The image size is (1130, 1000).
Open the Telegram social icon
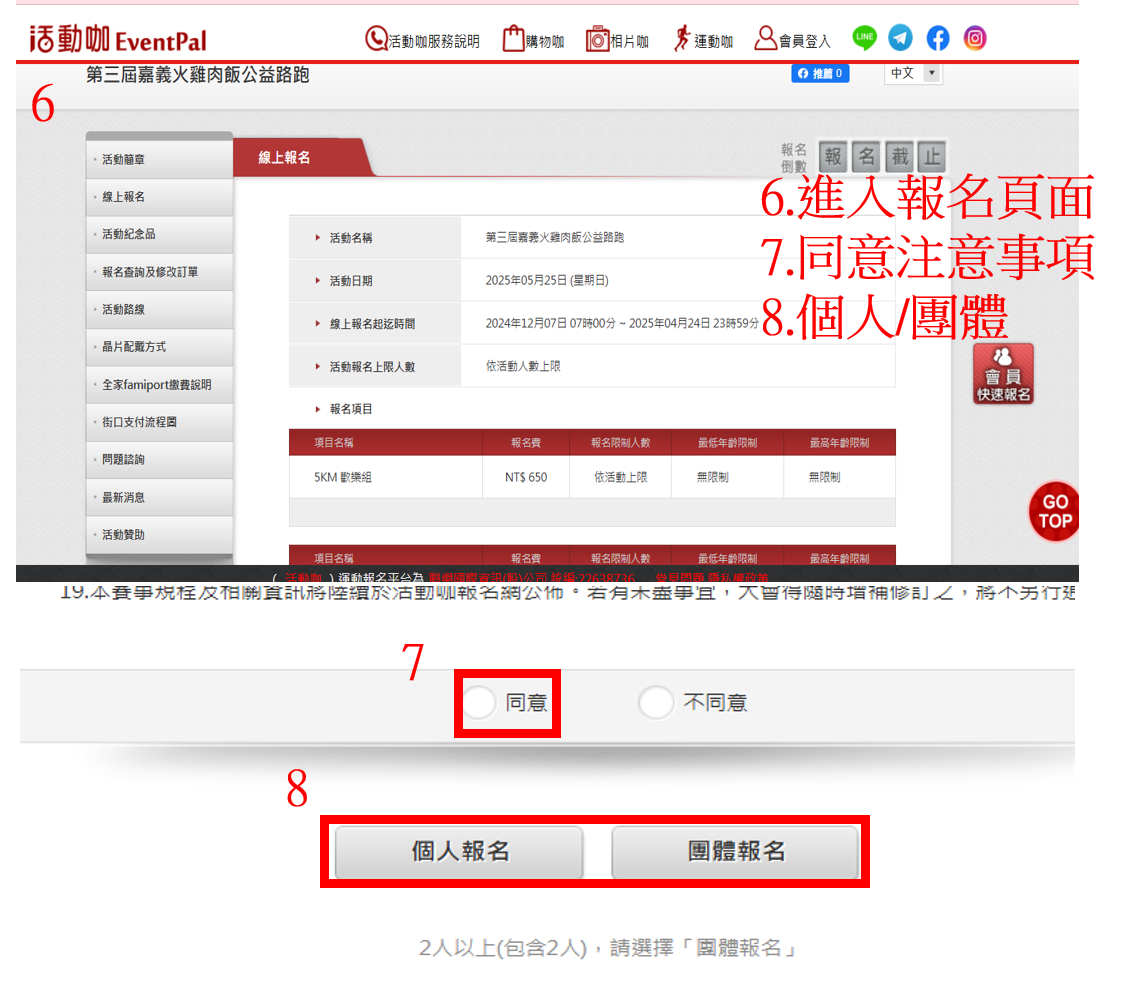tap(901, 39)
